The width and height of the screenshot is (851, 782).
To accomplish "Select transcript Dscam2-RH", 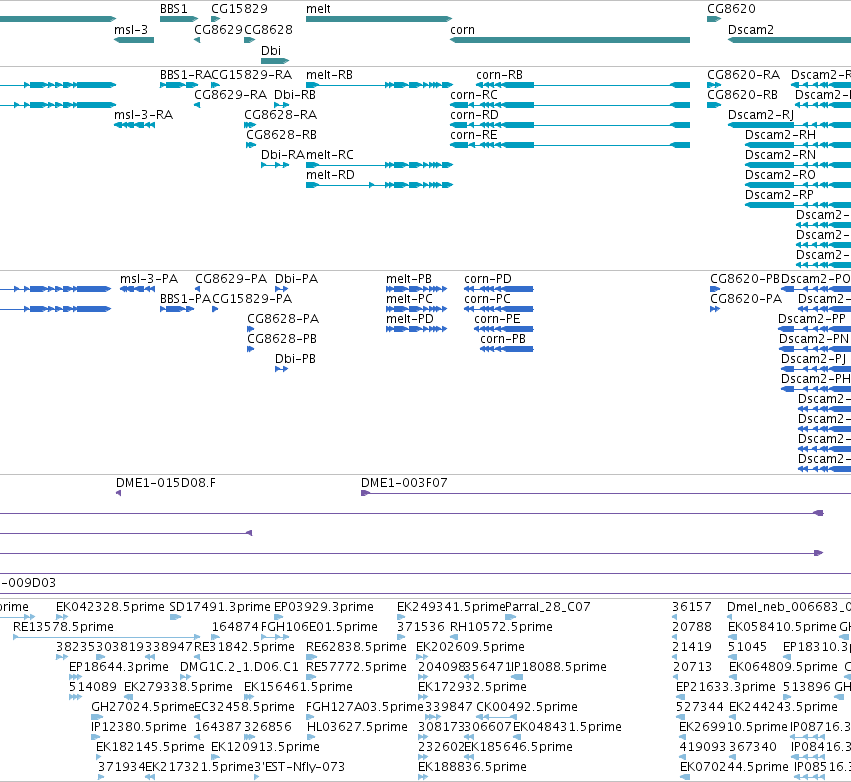I will [798, 145].
